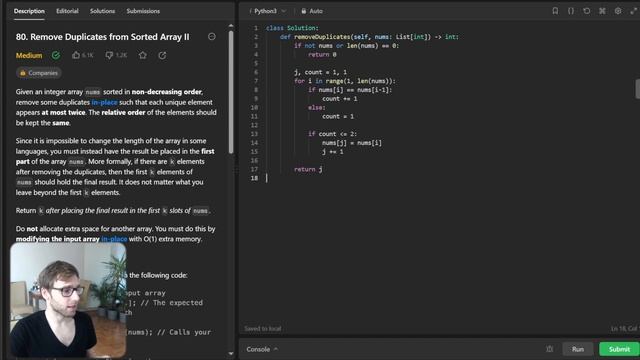Expand editor to fullscreen icon
640x360 pixels.
point(633,11)
